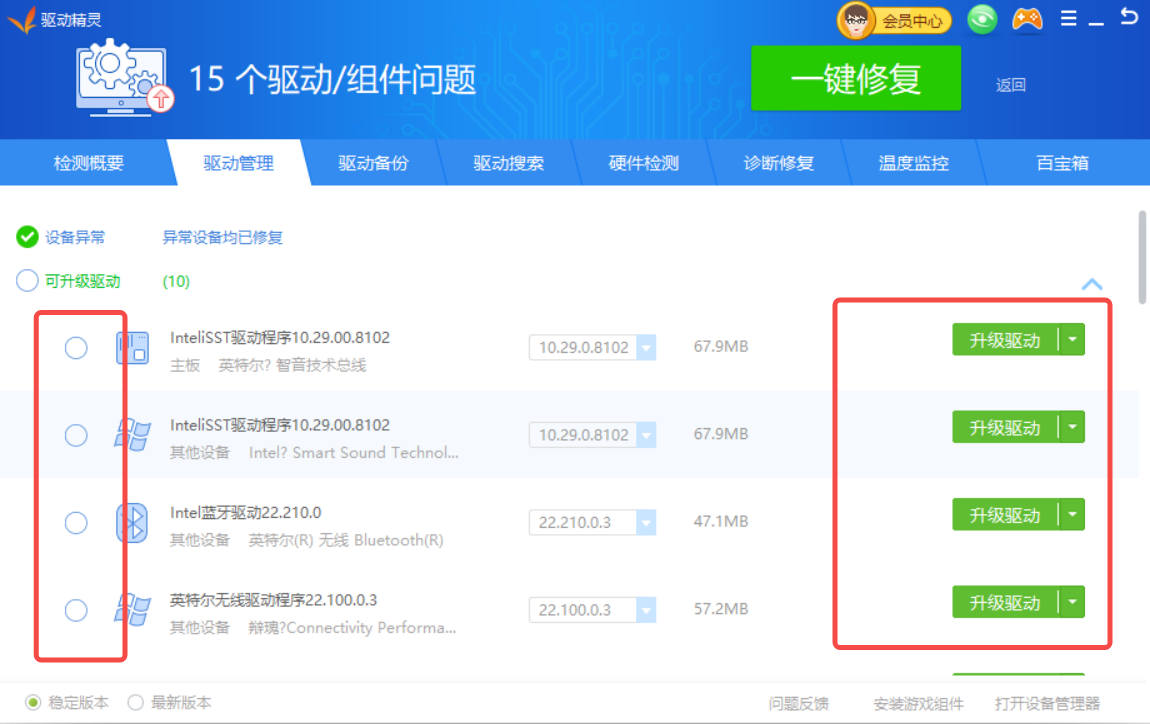Open the game controller icon
Image resolution: width=1150 pixels, height=724 pixels.
tap(1027, 19)
